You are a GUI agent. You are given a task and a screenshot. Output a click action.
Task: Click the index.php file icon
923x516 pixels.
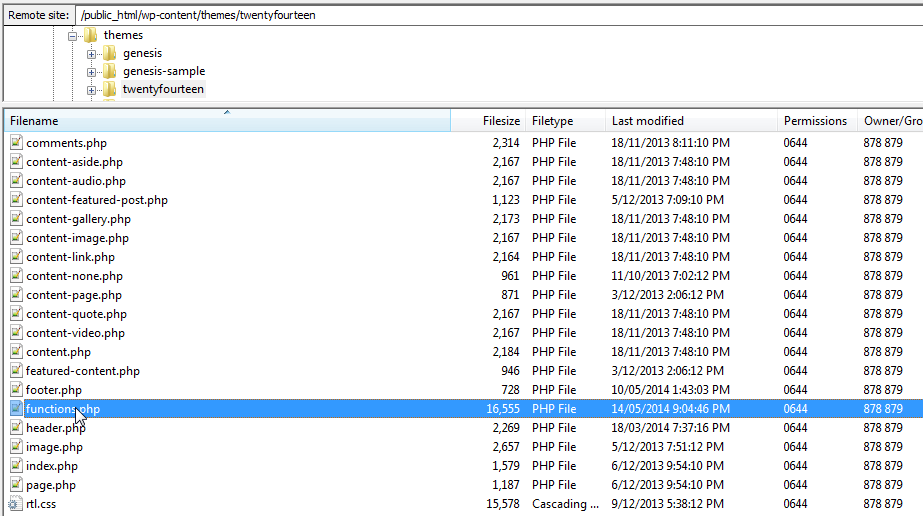click(16, 466)
